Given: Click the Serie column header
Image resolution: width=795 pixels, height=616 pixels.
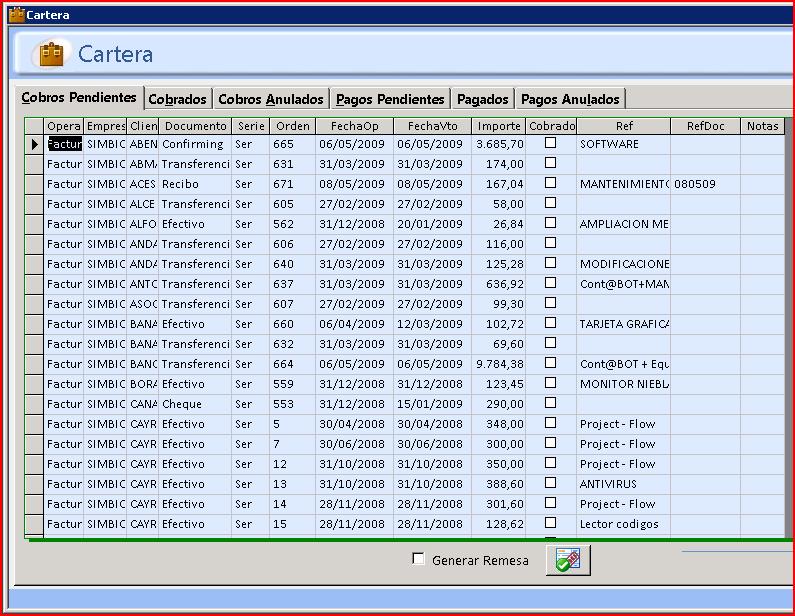Looking at the screenshot, I should coord(251,126).
